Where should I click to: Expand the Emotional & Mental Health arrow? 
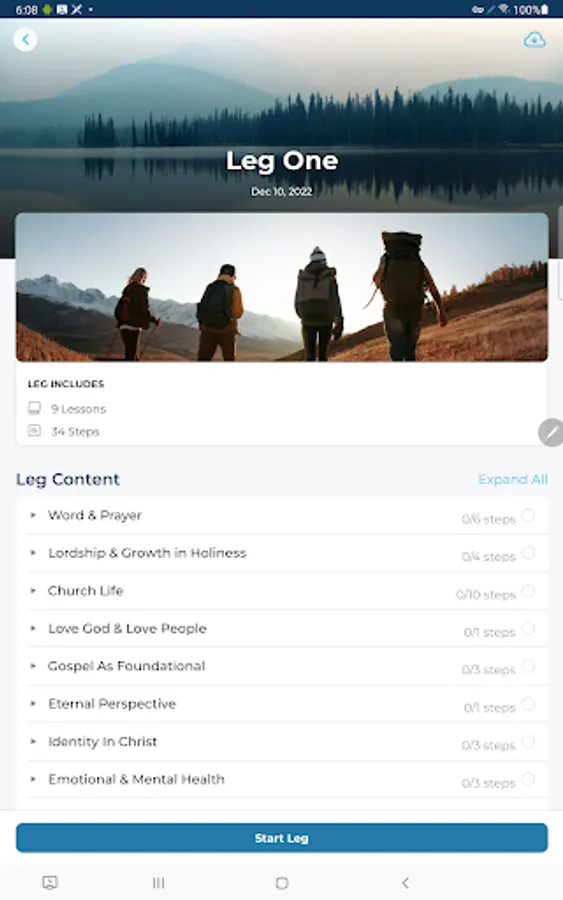[33, 779]
